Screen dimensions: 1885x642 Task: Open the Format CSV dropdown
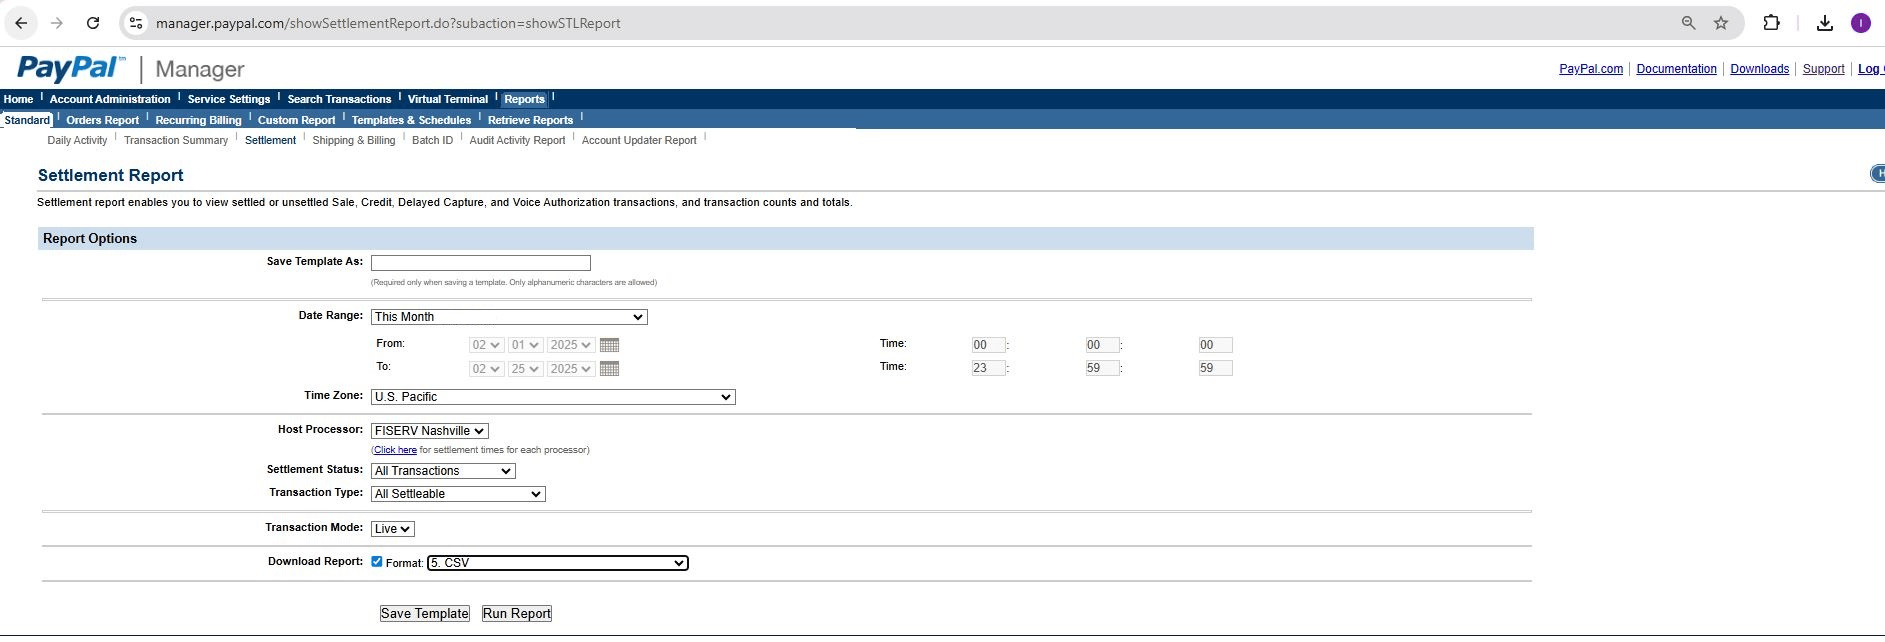(558, 563)
